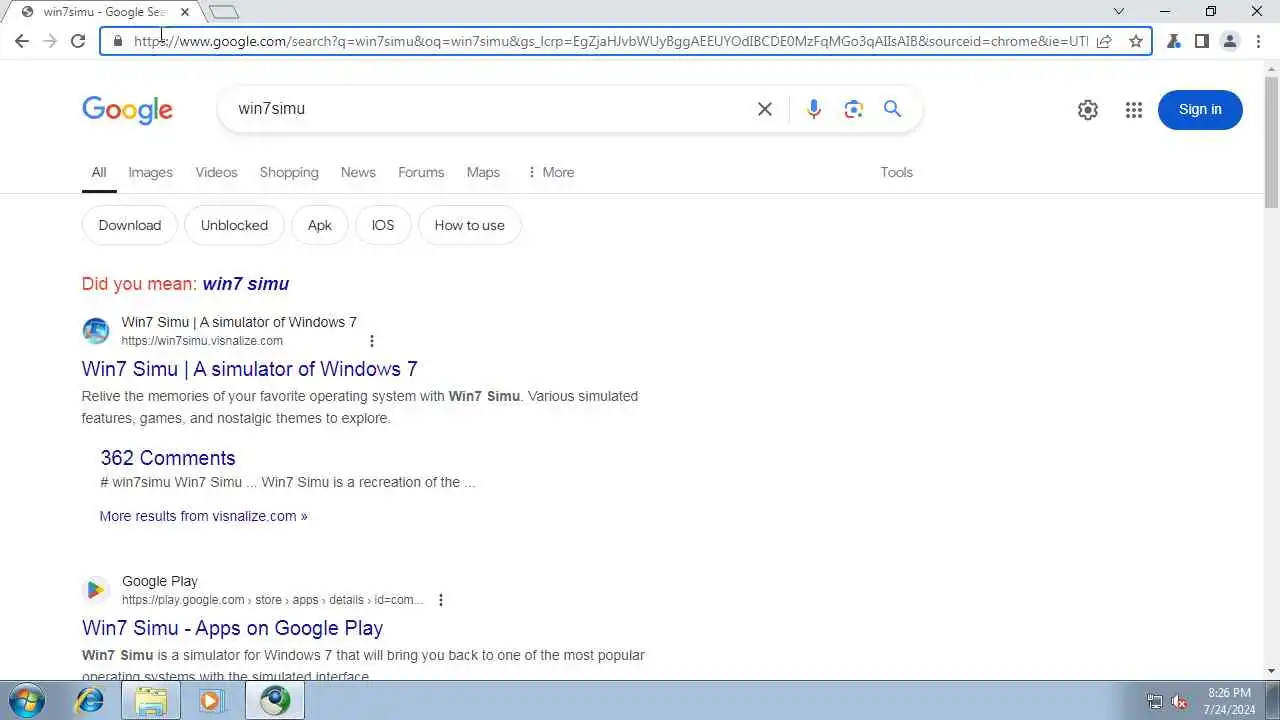This screenshot has width=1280, height=720.
Task: Bookmark this page with the star icon
Action: point(1135,41)
